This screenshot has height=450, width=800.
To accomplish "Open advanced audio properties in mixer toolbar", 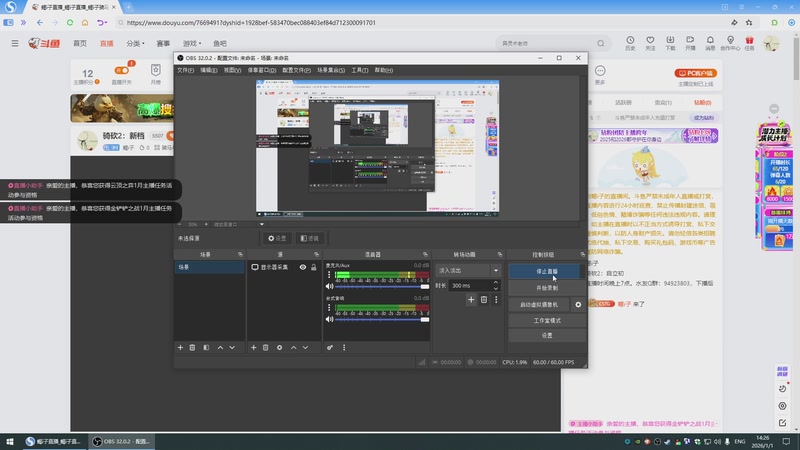I will point(330,347).
